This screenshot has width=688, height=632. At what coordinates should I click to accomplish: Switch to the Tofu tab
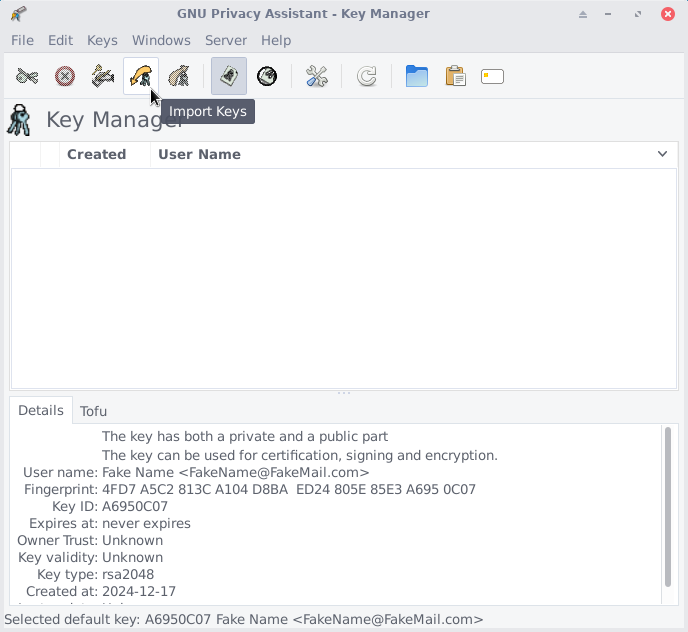(x=93, y=411)
